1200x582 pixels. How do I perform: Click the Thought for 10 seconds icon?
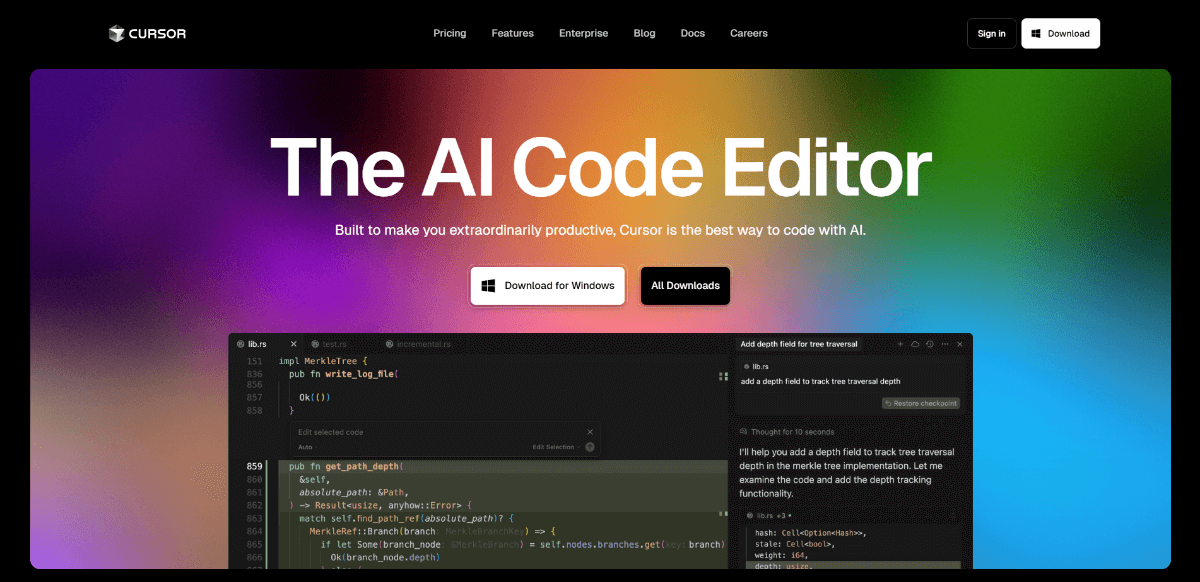744,432
